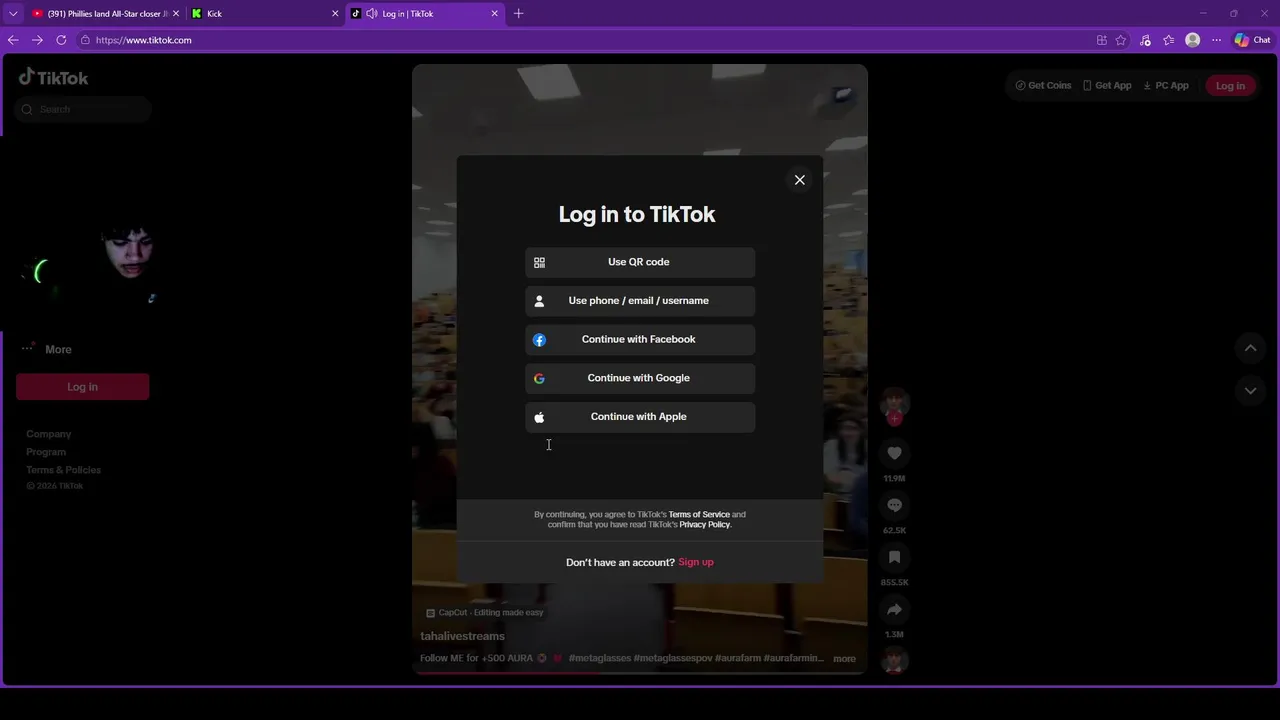The image size is (1280, 720).
Task: Click QR code icon in login option
Action: [539, 262]
